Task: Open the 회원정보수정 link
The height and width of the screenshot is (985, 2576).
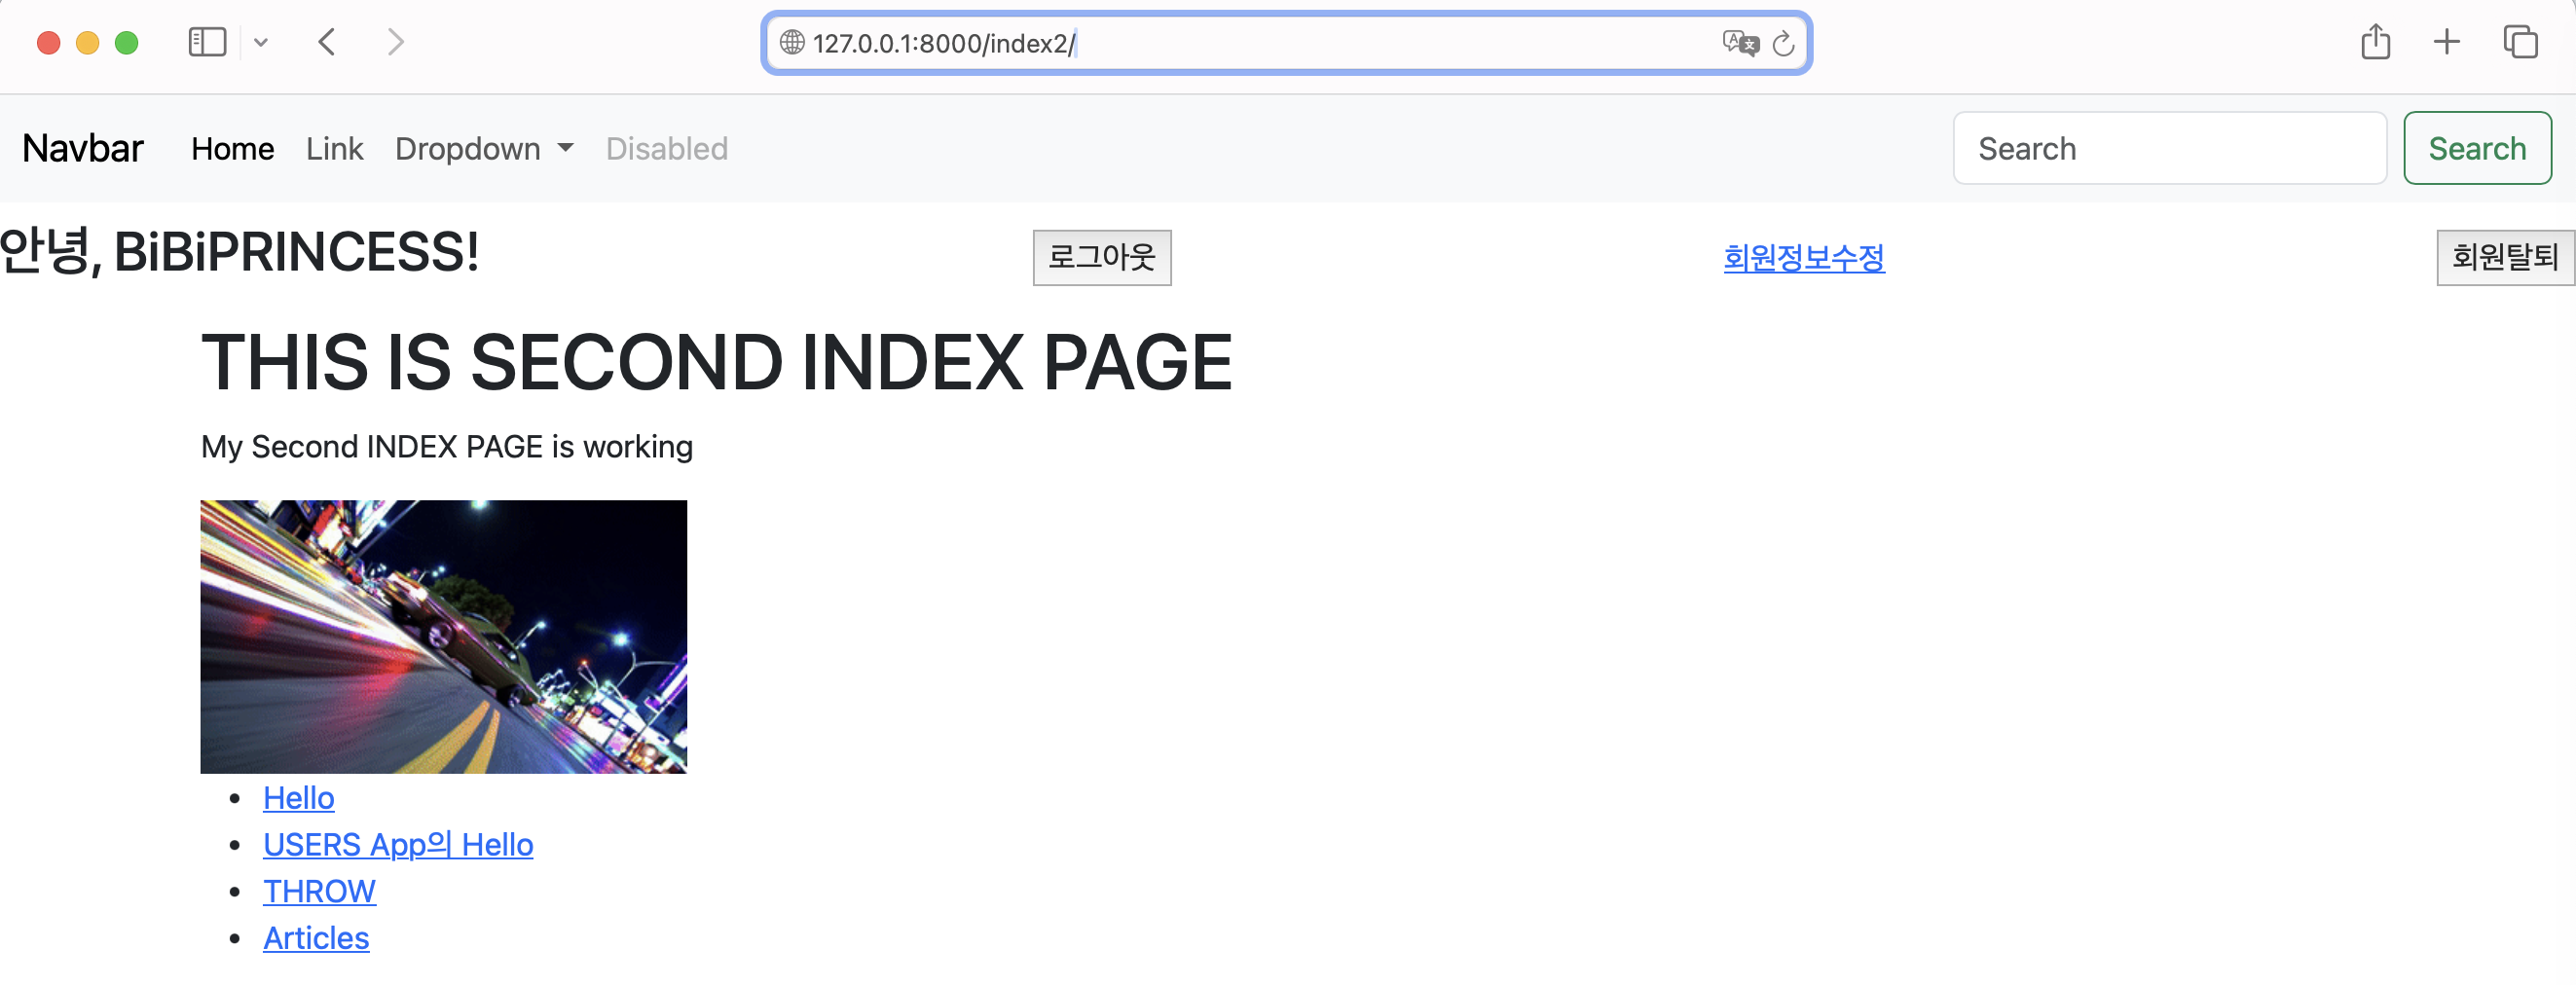Action: (x=1804, y=257)
